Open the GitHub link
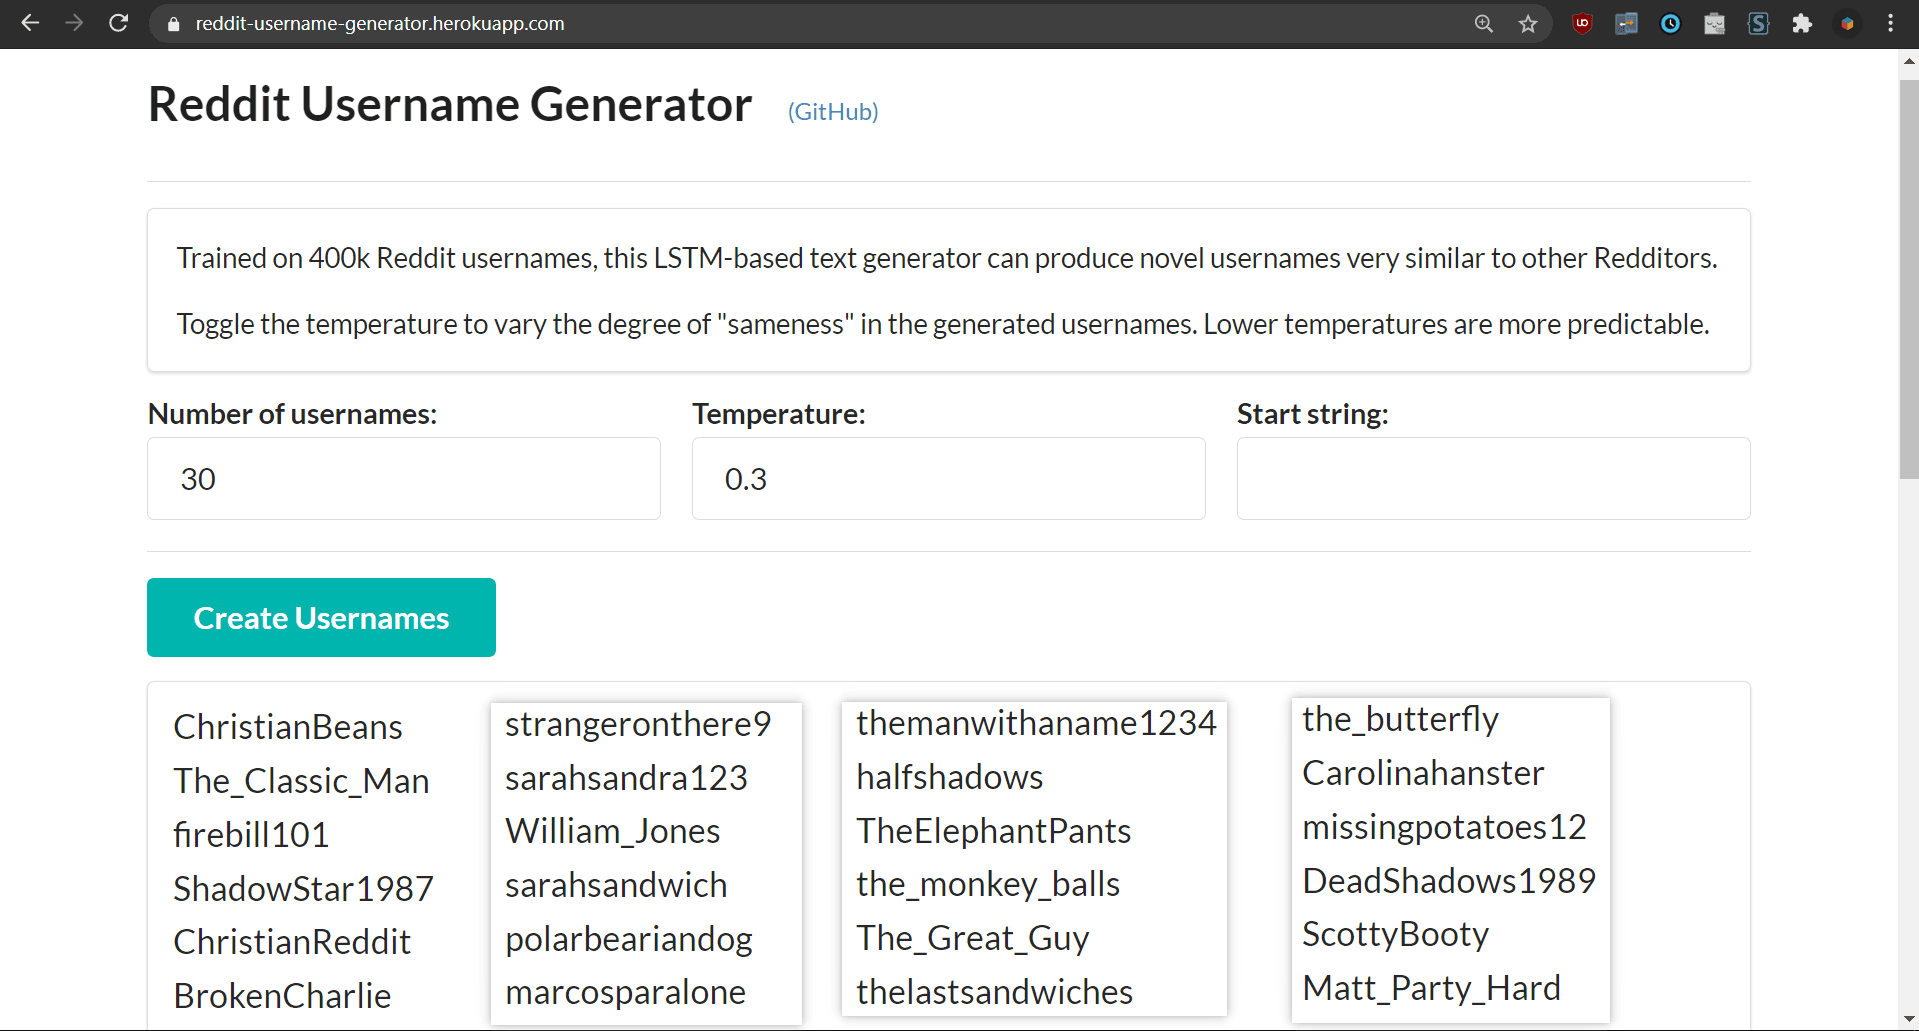Screen dimensions: 1919x1031 click(833, 112)
